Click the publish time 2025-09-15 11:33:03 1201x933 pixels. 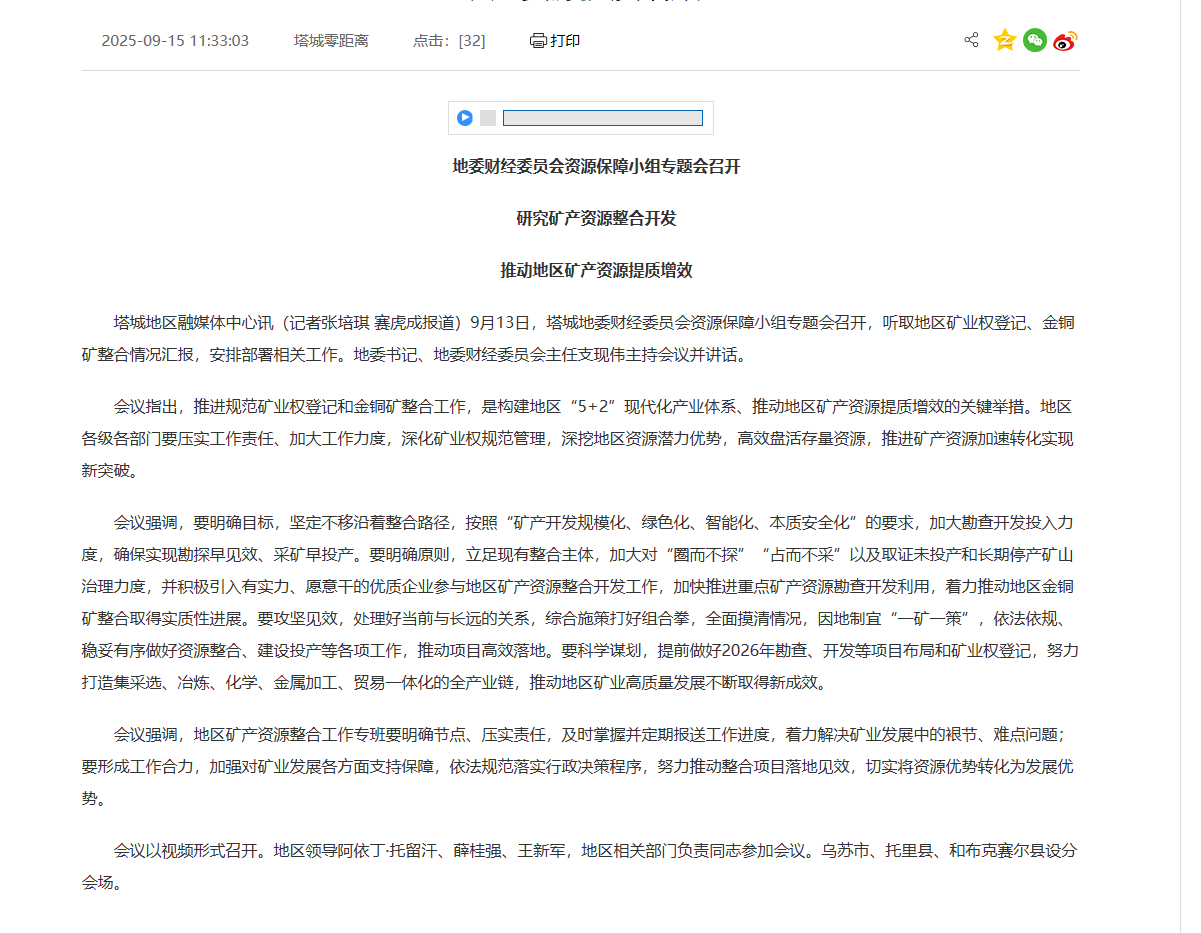175,41
